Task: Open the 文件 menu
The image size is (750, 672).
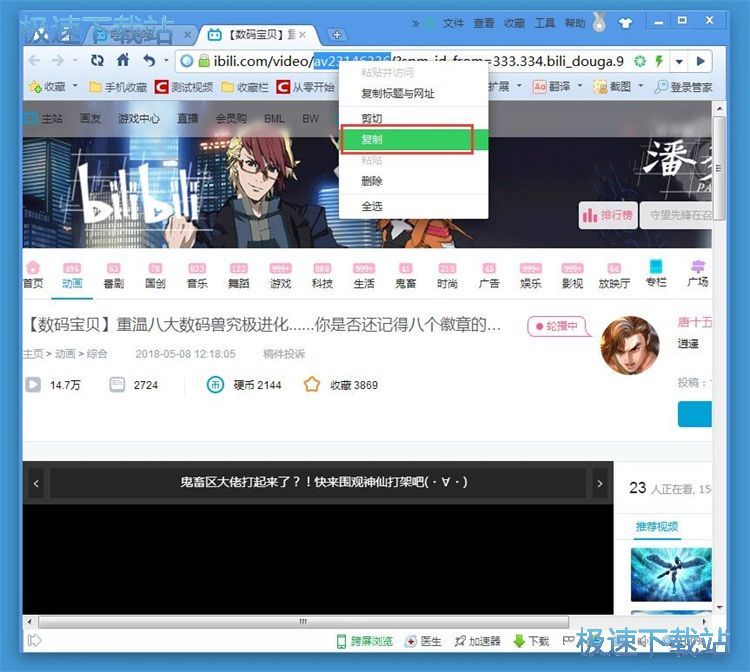Action: tap(453, 23)
